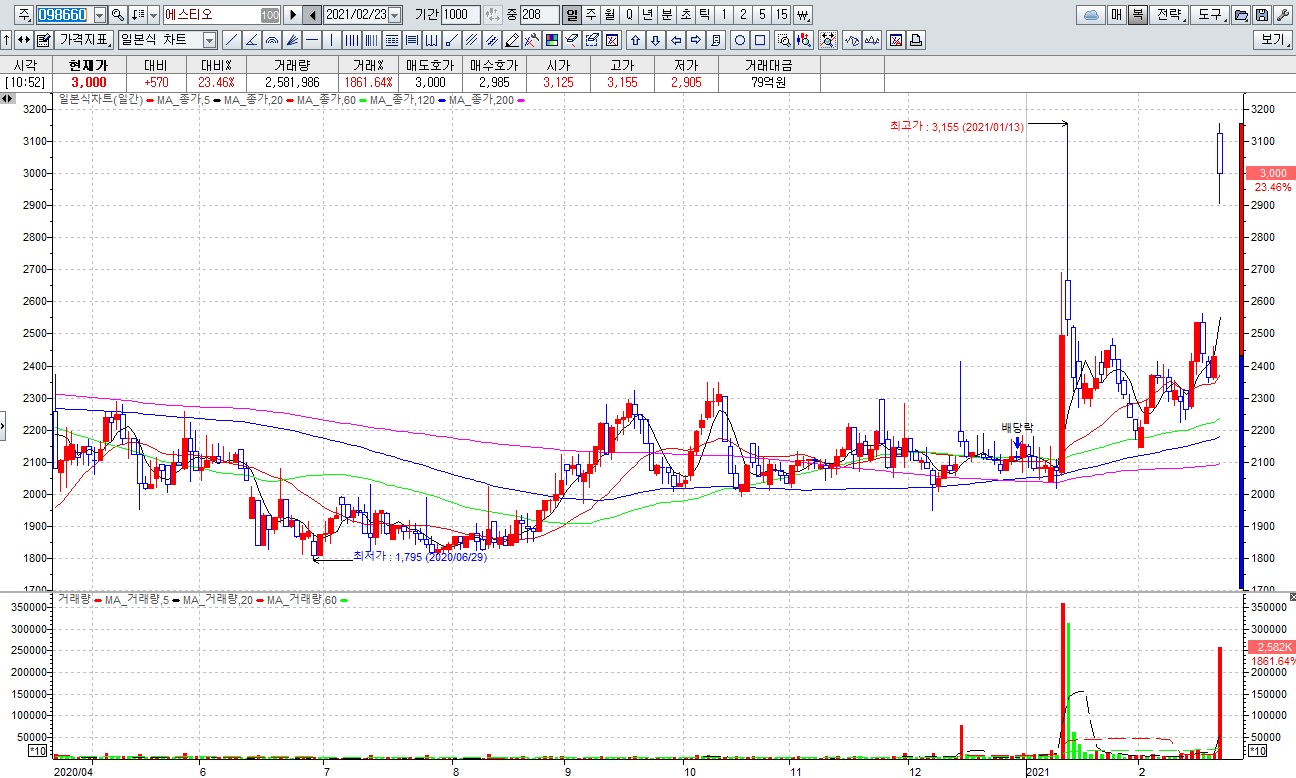Toggle the monthly (월) period button
The width and height of the screenshot is (1296, 778).
click(x=609, y=15)
